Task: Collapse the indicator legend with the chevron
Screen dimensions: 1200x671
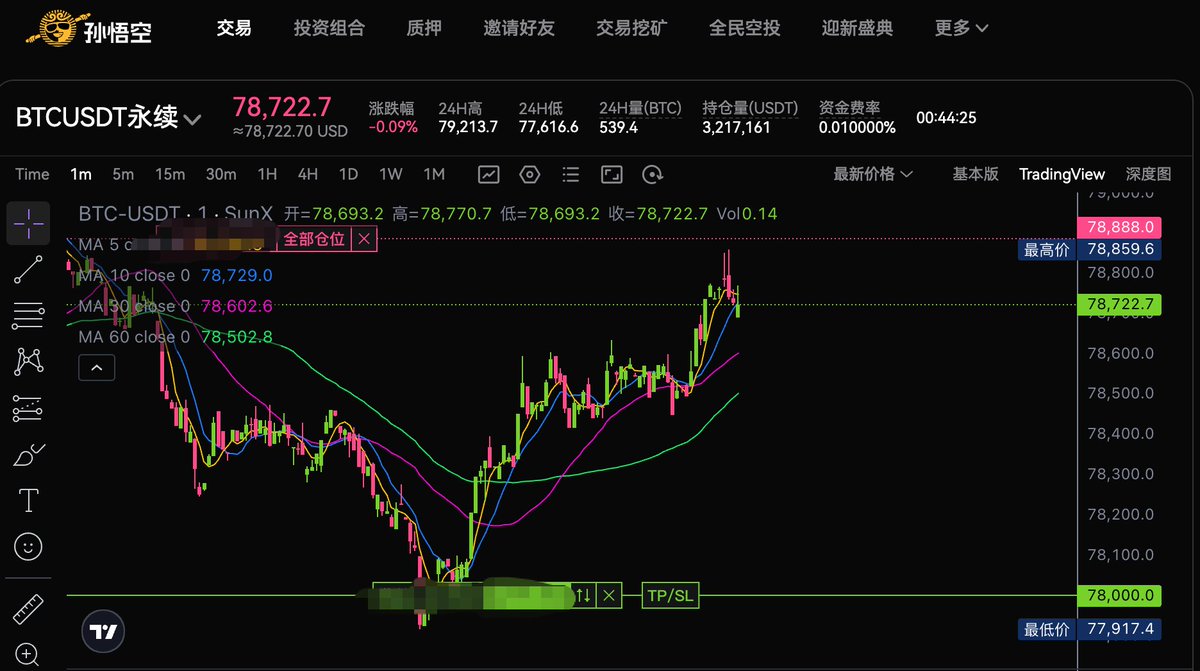Action: pyautogui.click(x=97, y=368)
